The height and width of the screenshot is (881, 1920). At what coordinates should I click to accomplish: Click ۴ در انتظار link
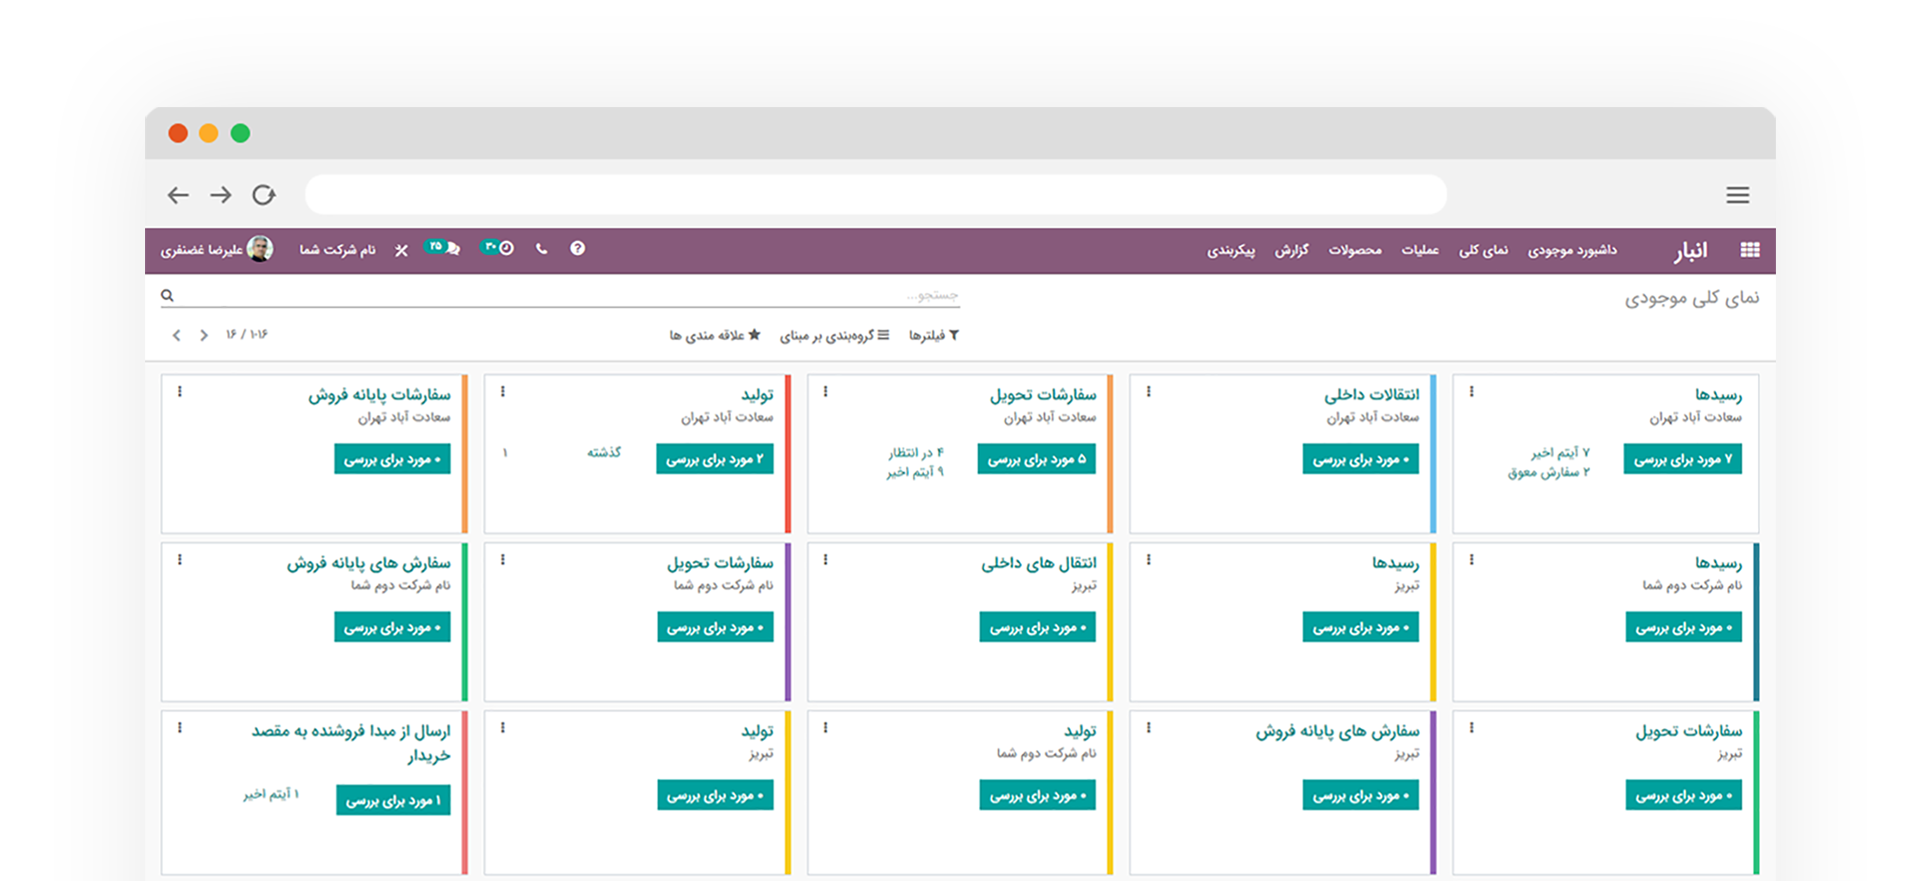[x=915, y=453]
